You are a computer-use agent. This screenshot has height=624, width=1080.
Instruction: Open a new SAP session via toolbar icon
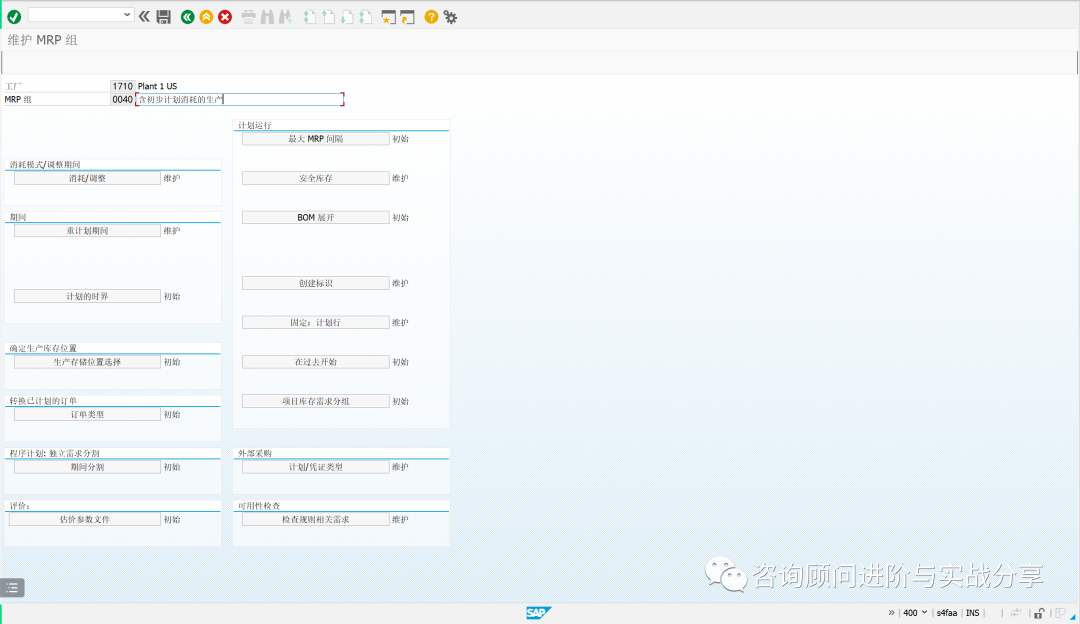pyautogui.click(x=388, y=16)
